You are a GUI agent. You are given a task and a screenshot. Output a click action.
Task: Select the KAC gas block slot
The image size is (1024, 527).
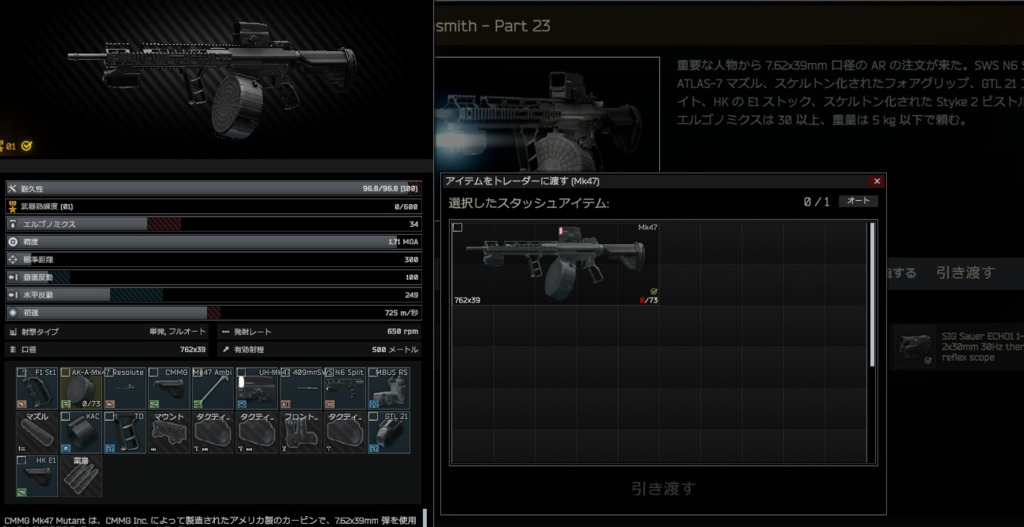(80, 431)
